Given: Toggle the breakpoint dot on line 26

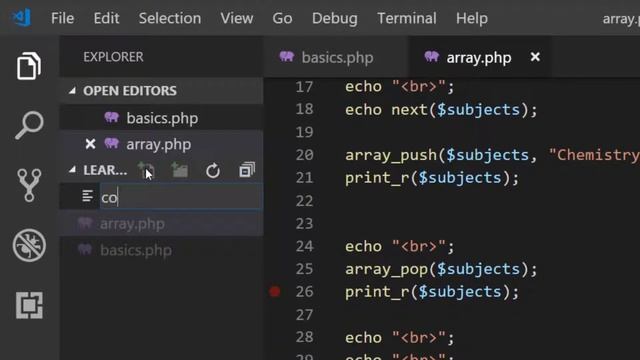Looking at the screenshot, I should click(x=275, y=291).
